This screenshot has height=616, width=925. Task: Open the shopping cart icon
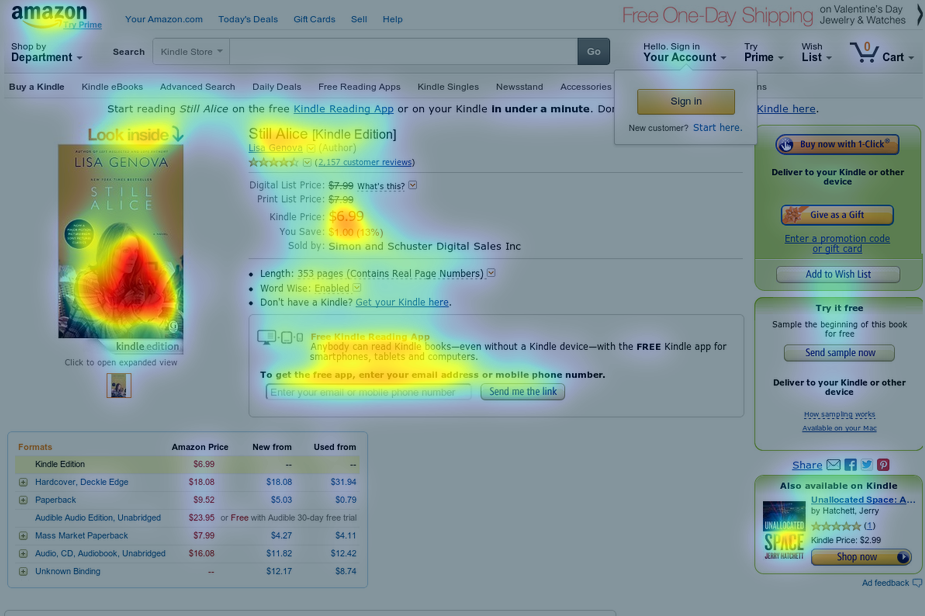pos(864,53)
